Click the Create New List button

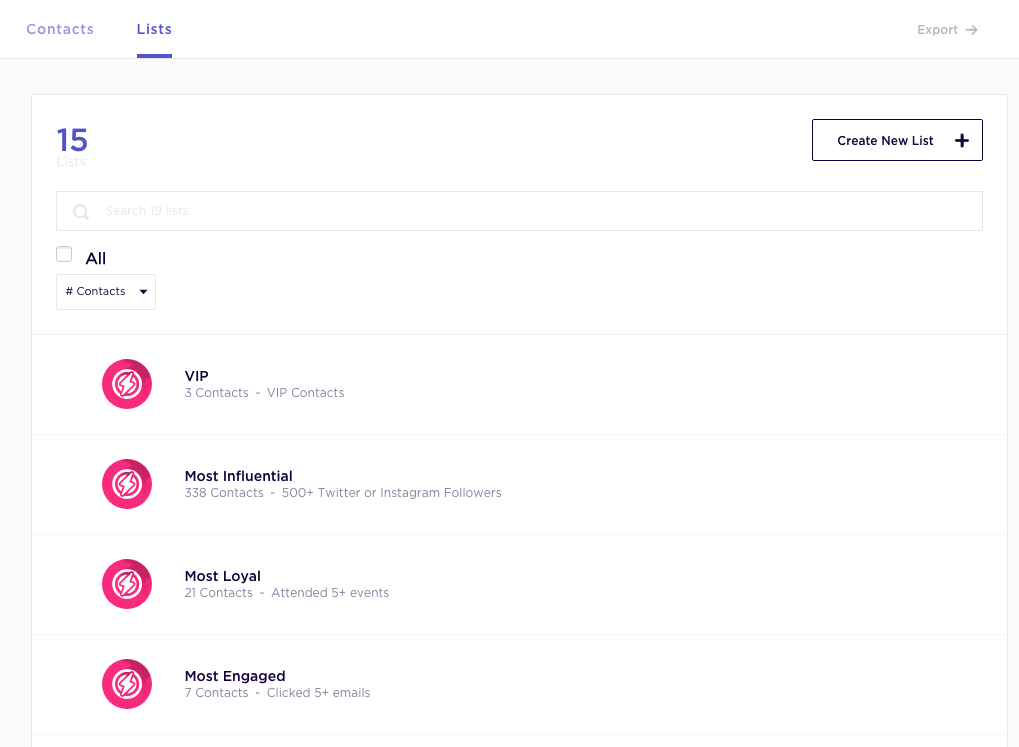pyautogui.click(x=897, y=140)
